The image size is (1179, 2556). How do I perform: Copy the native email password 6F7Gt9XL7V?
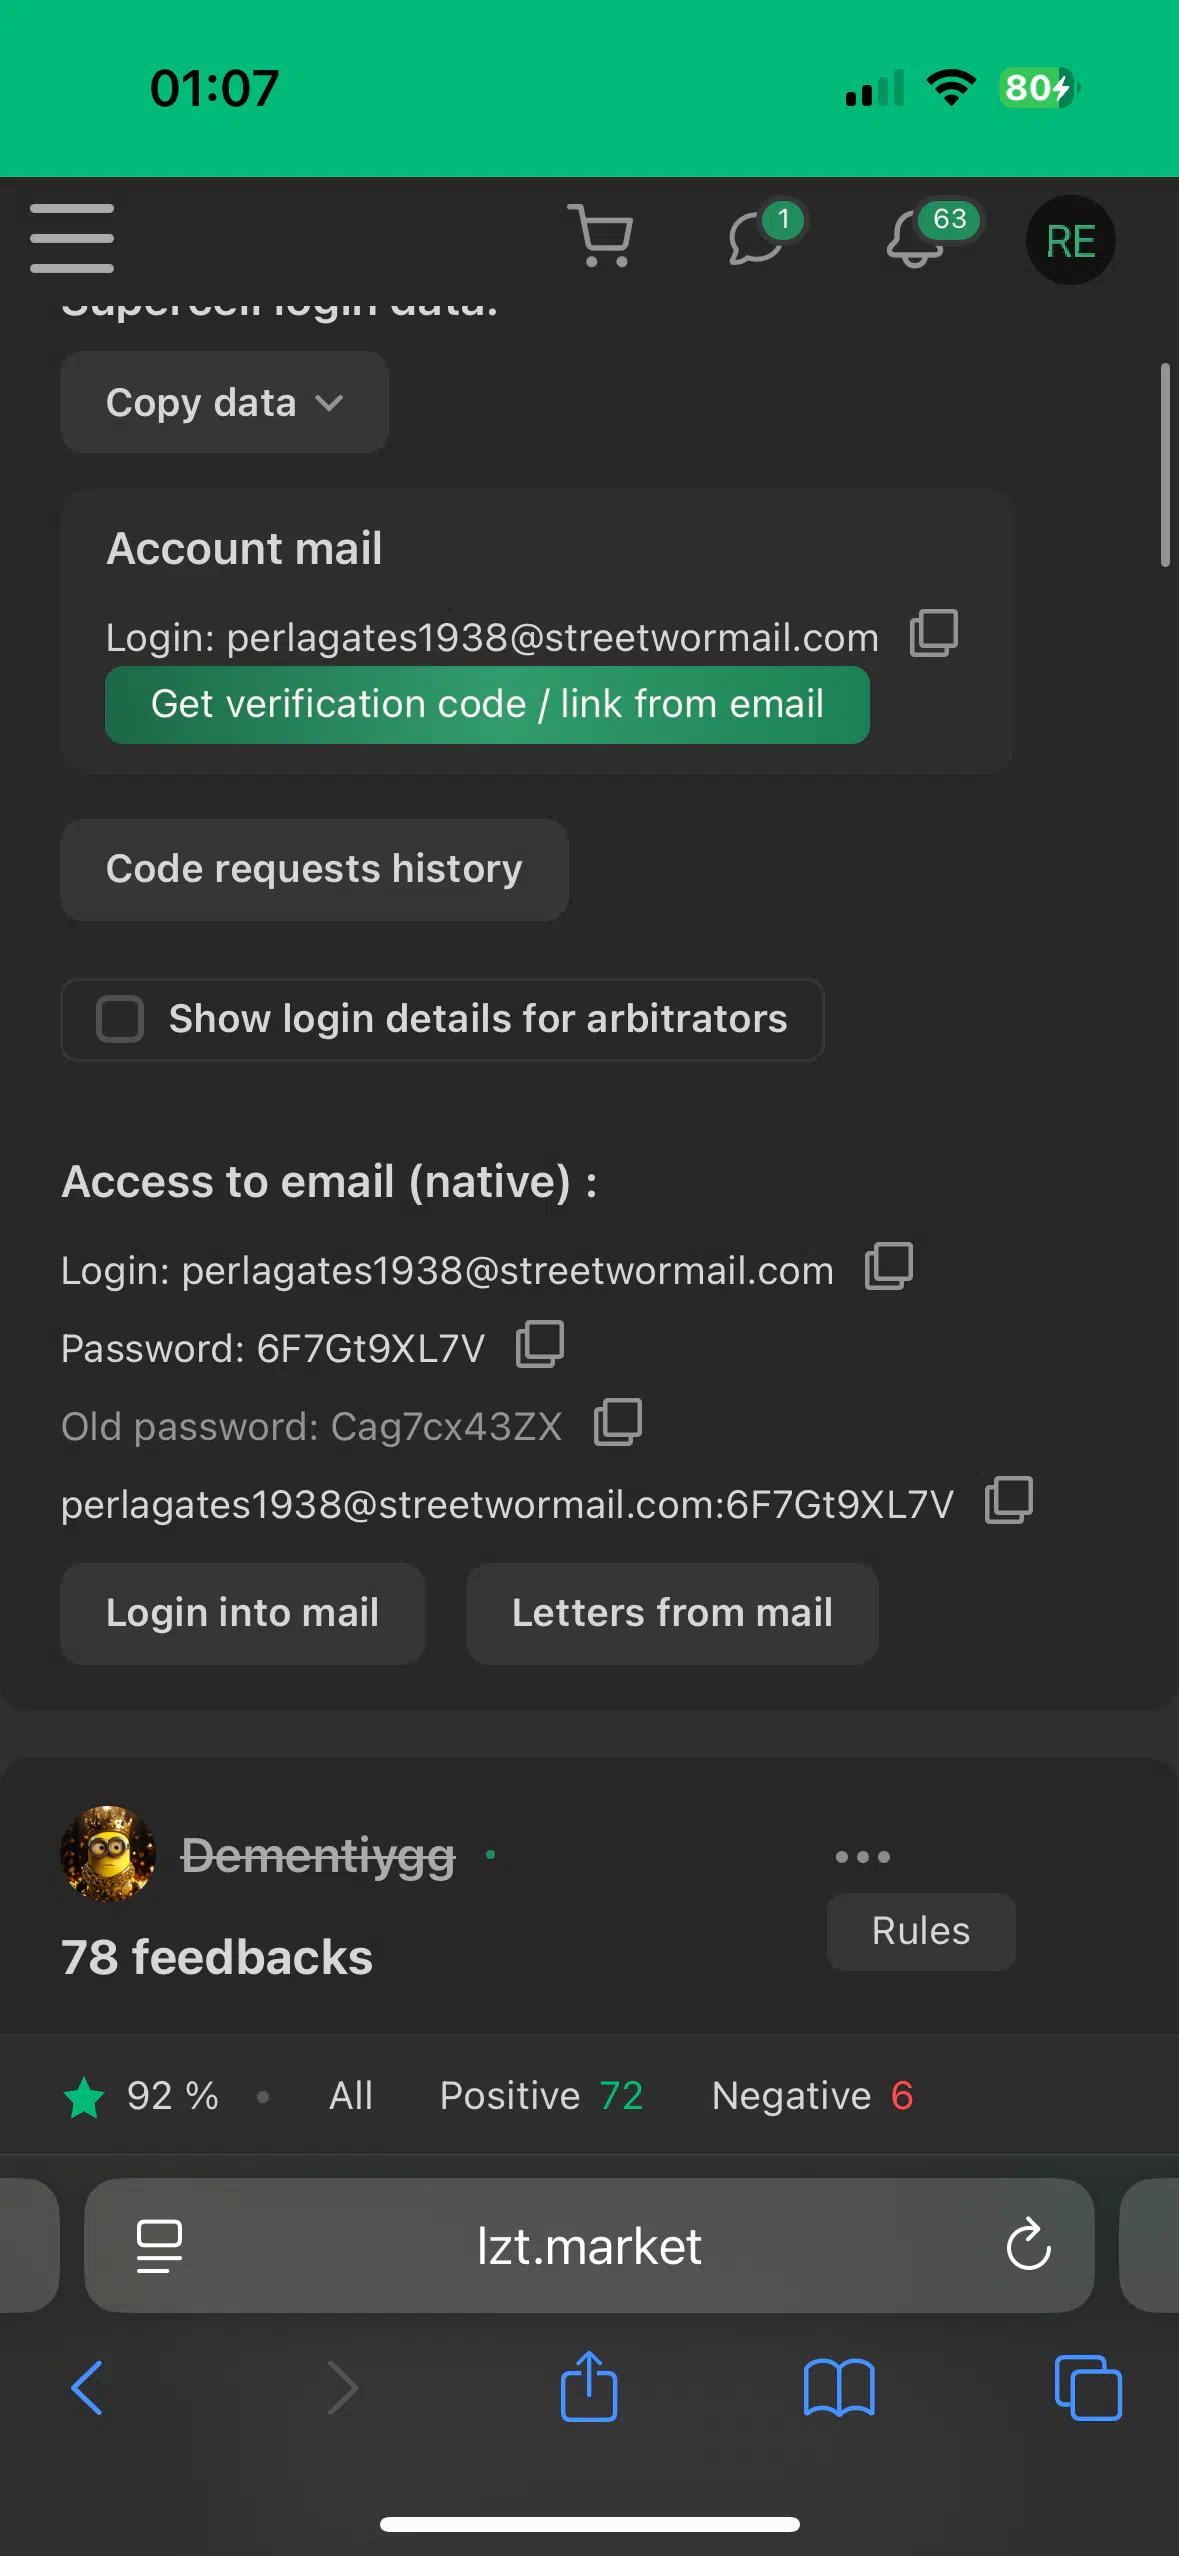540,1343
